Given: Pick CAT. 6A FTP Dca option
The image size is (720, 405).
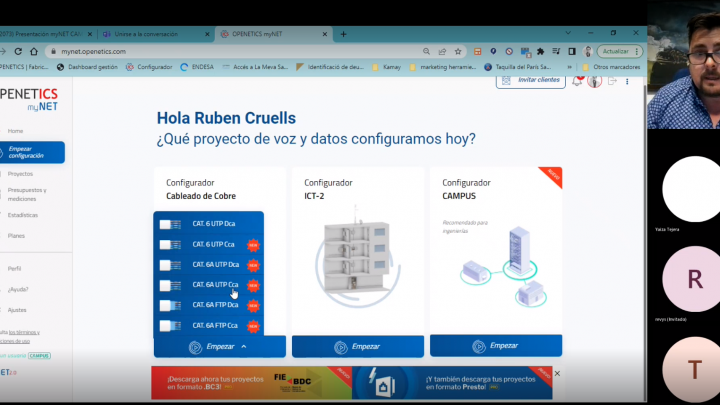Looking at the screenshot, I should point(215,305).
